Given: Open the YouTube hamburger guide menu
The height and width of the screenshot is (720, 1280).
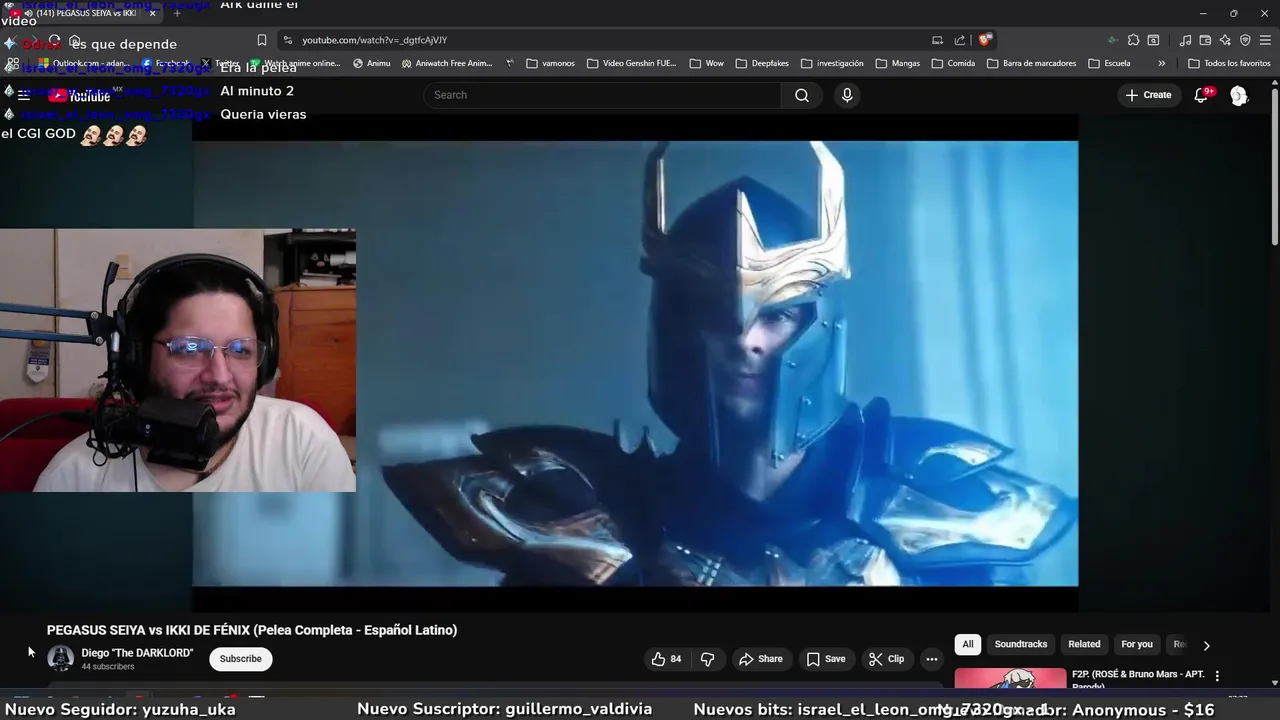Looking at the screenshot, I should point(24,96).
